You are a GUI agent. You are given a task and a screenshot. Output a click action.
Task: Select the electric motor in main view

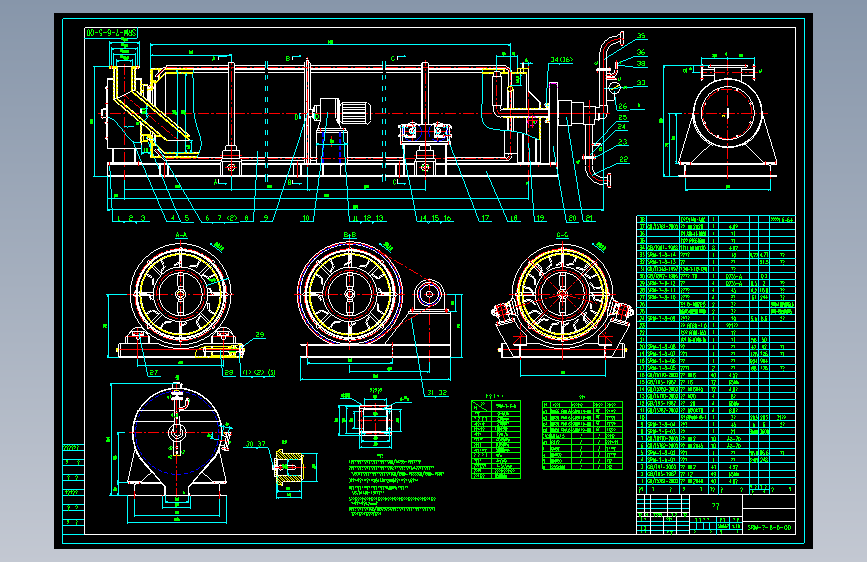[354, 113]
